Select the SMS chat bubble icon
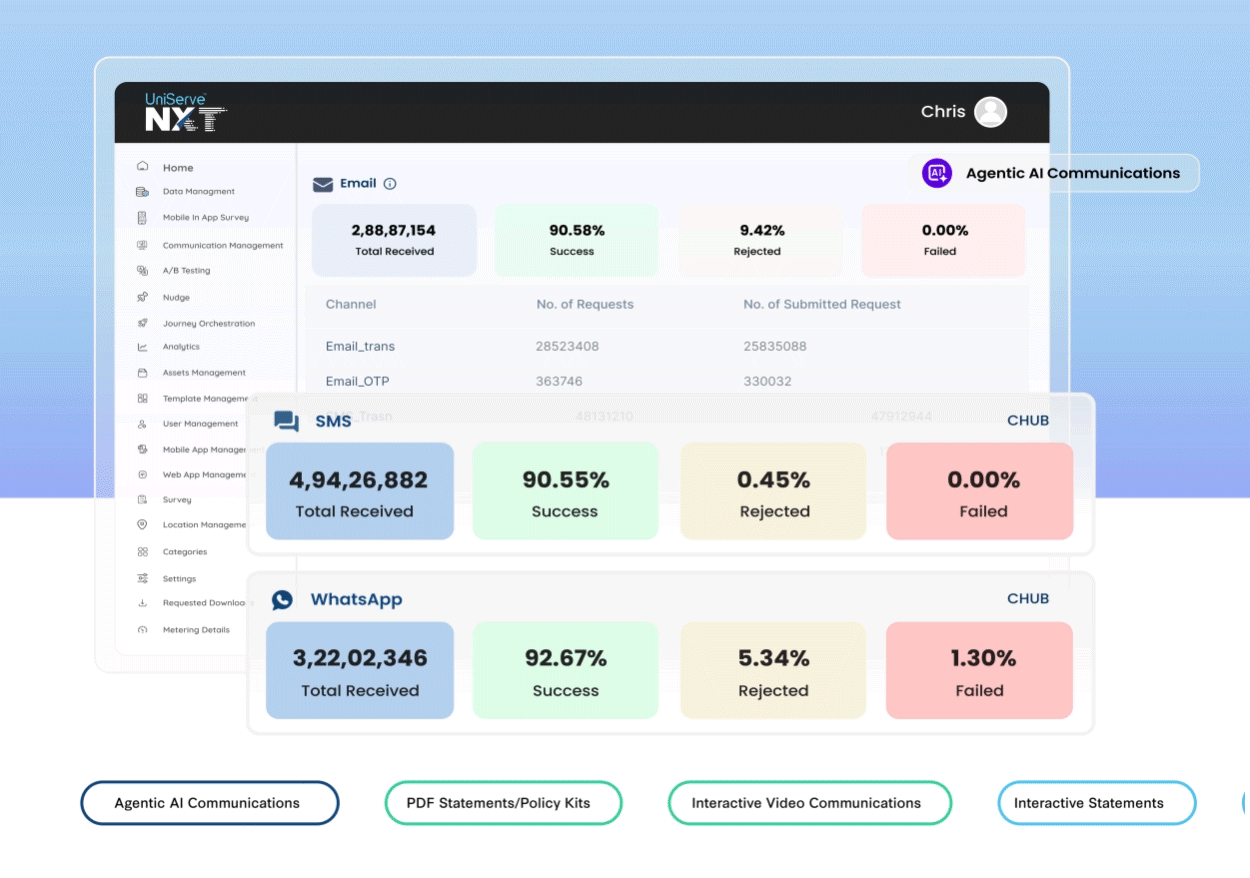 tap(285, 421)
